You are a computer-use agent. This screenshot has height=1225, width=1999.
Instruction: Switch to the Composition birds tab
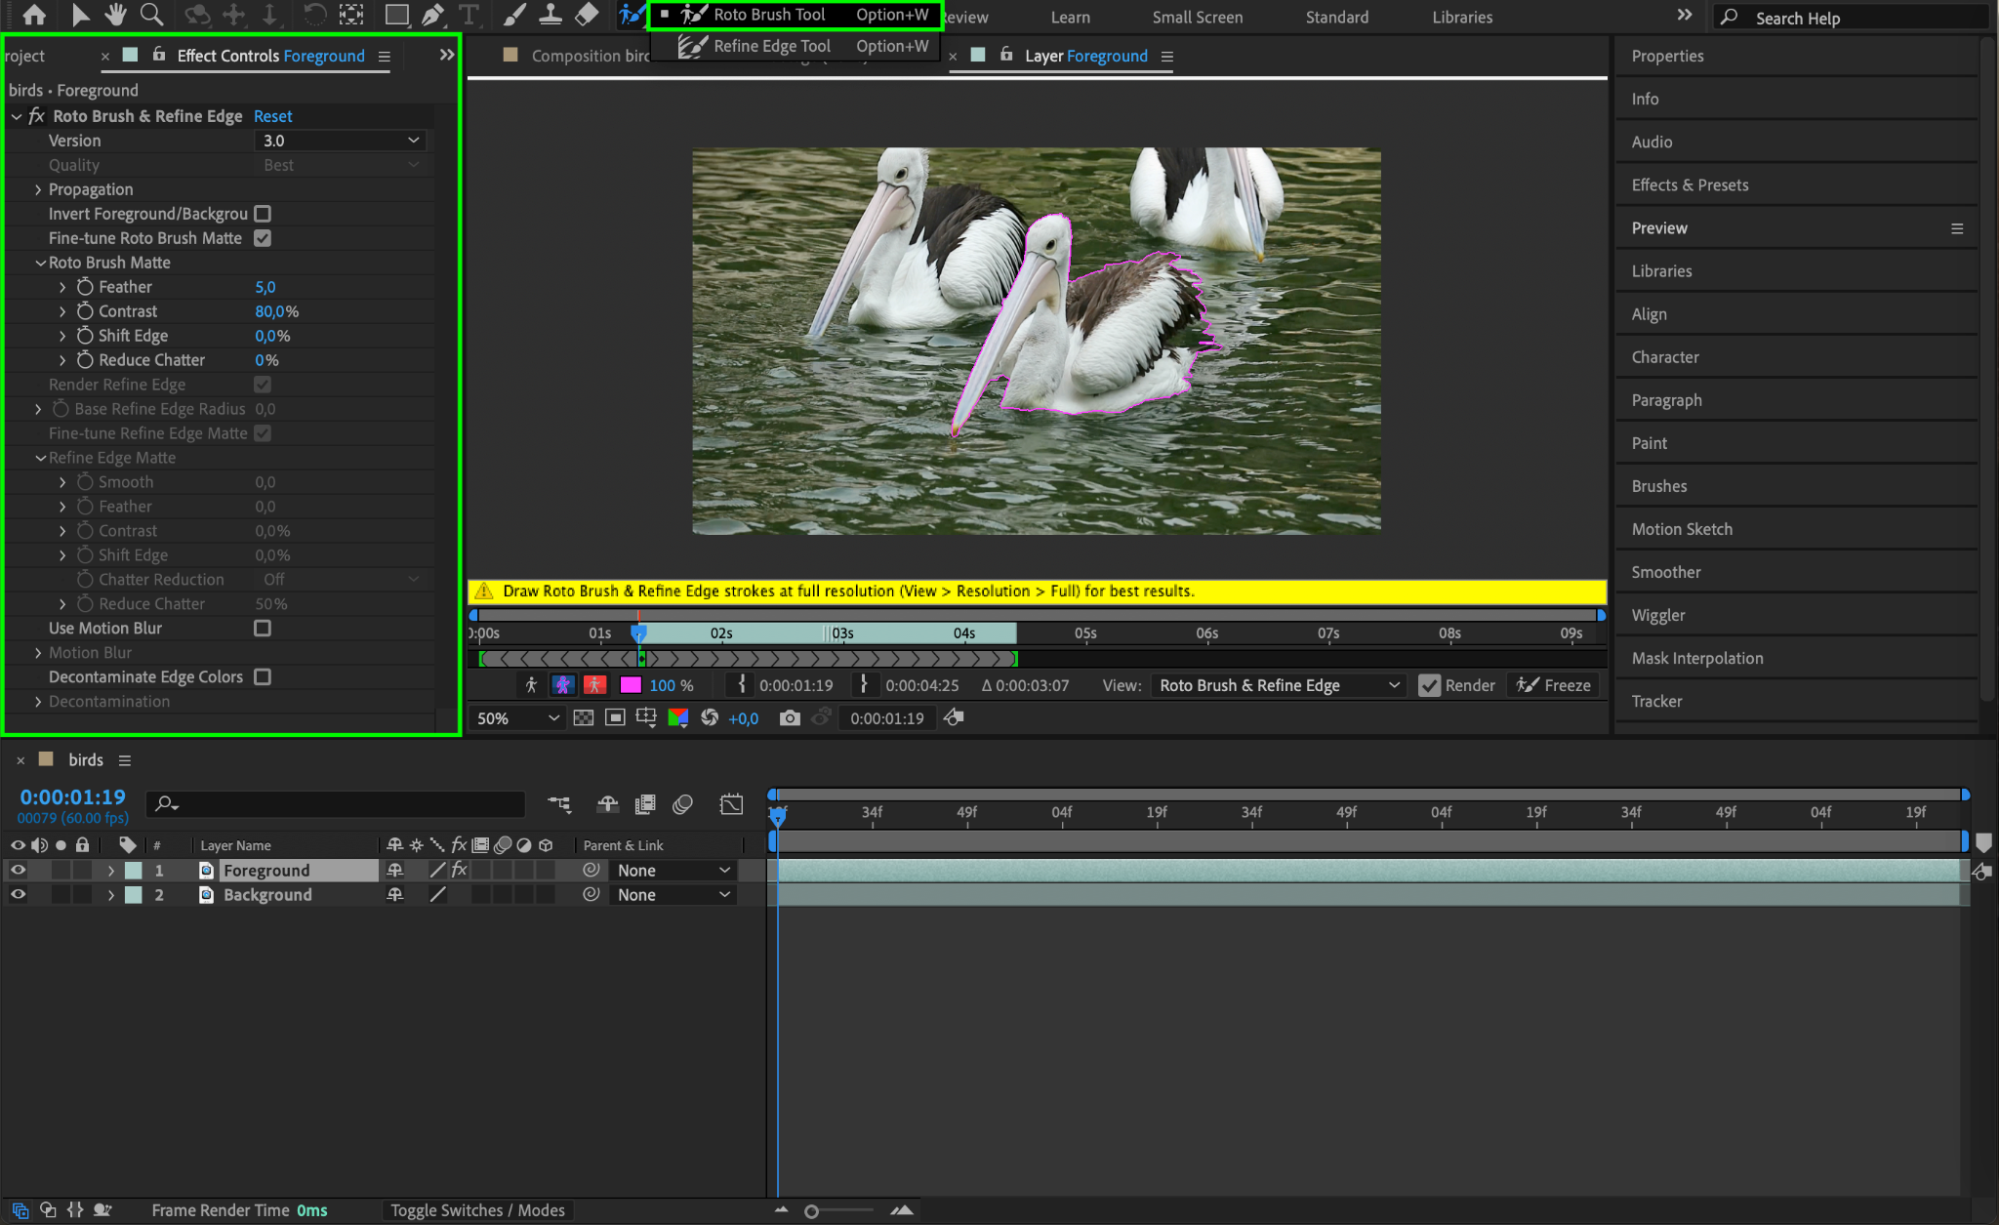click(x=590, y=56)
